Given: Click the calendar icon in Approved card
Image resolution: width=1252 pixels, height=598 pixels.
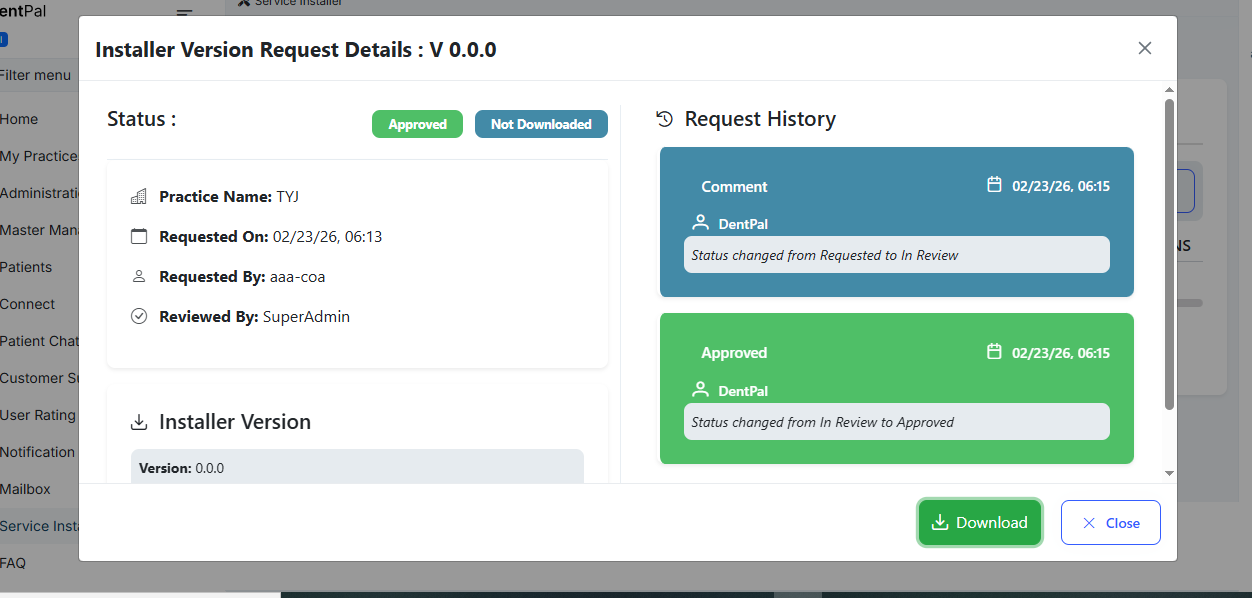Looking at the screenshot, I should (994, 352).
